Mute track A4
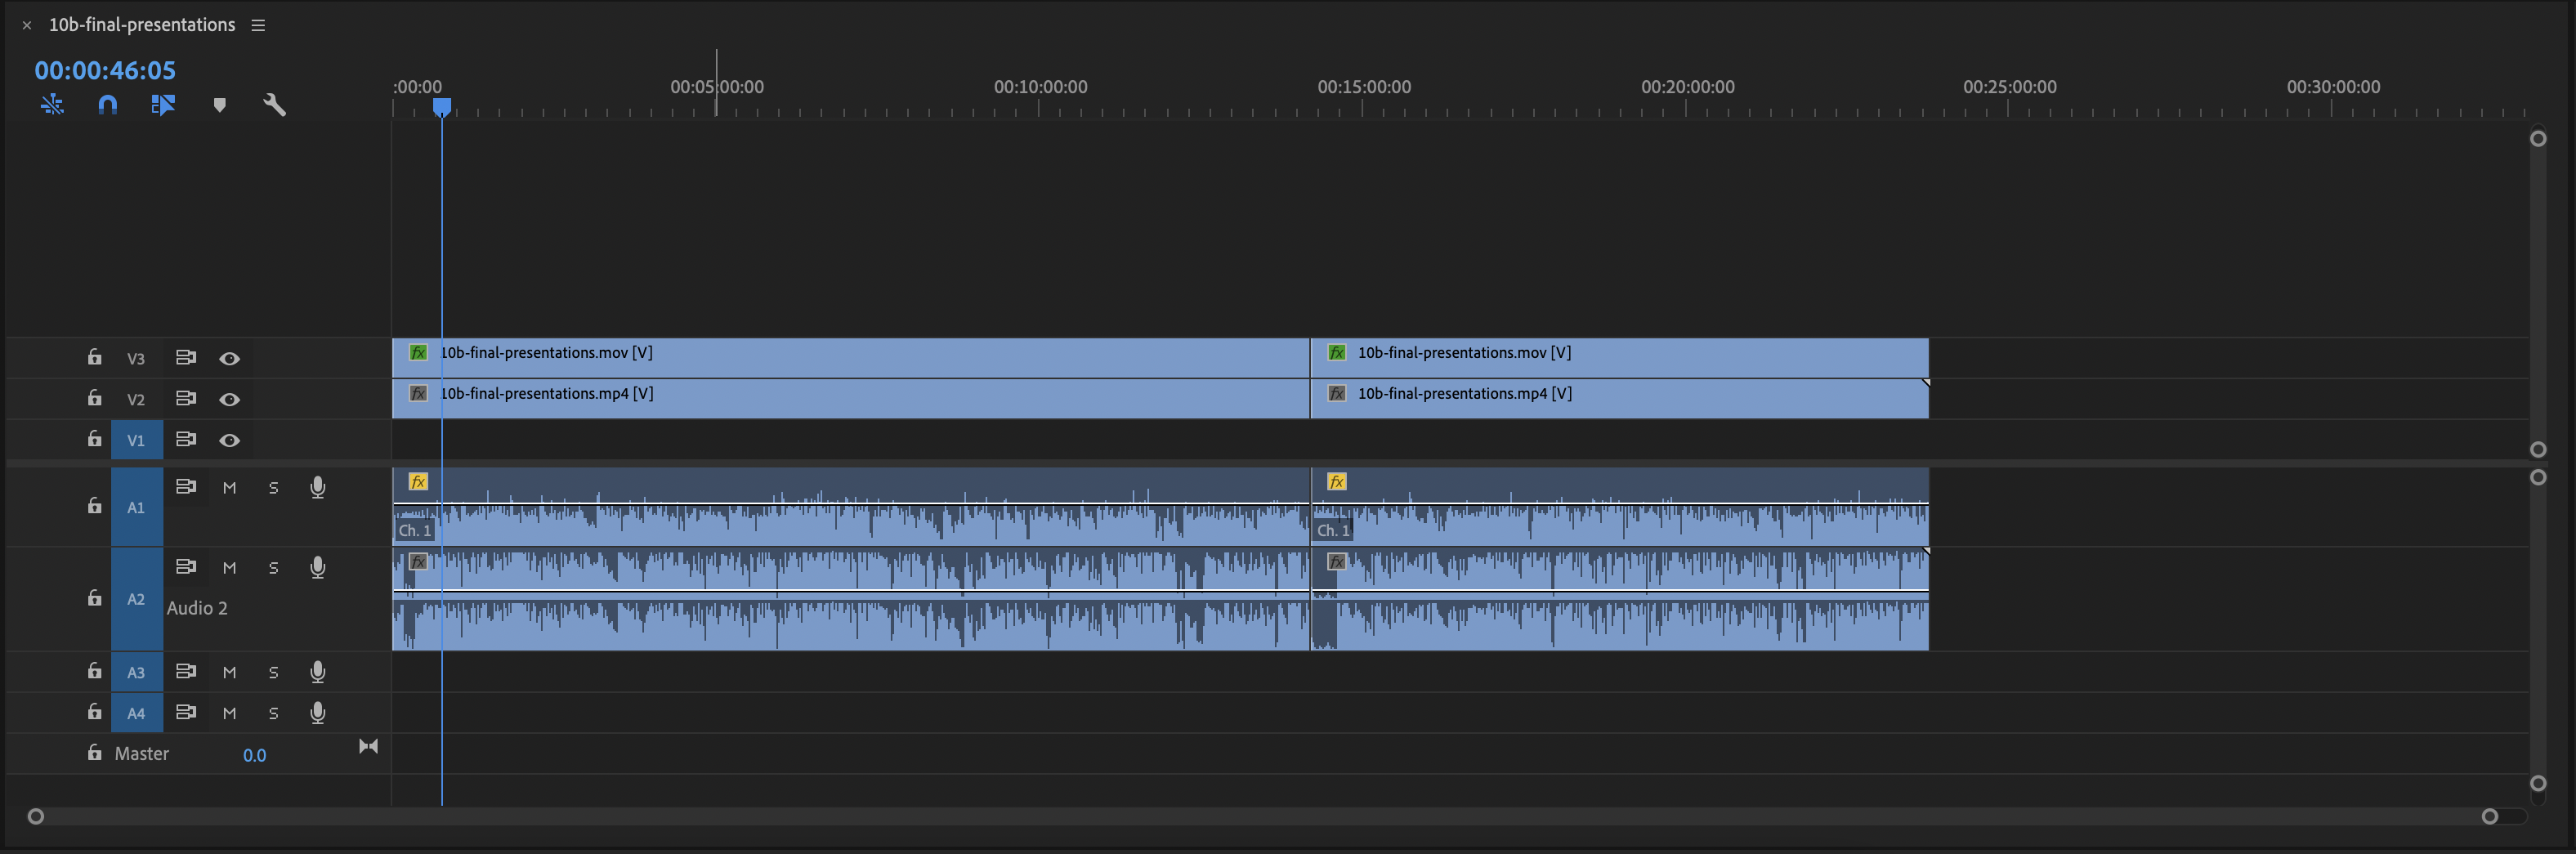The height and width of the screenshot is (854, 2576). [230, 714]
